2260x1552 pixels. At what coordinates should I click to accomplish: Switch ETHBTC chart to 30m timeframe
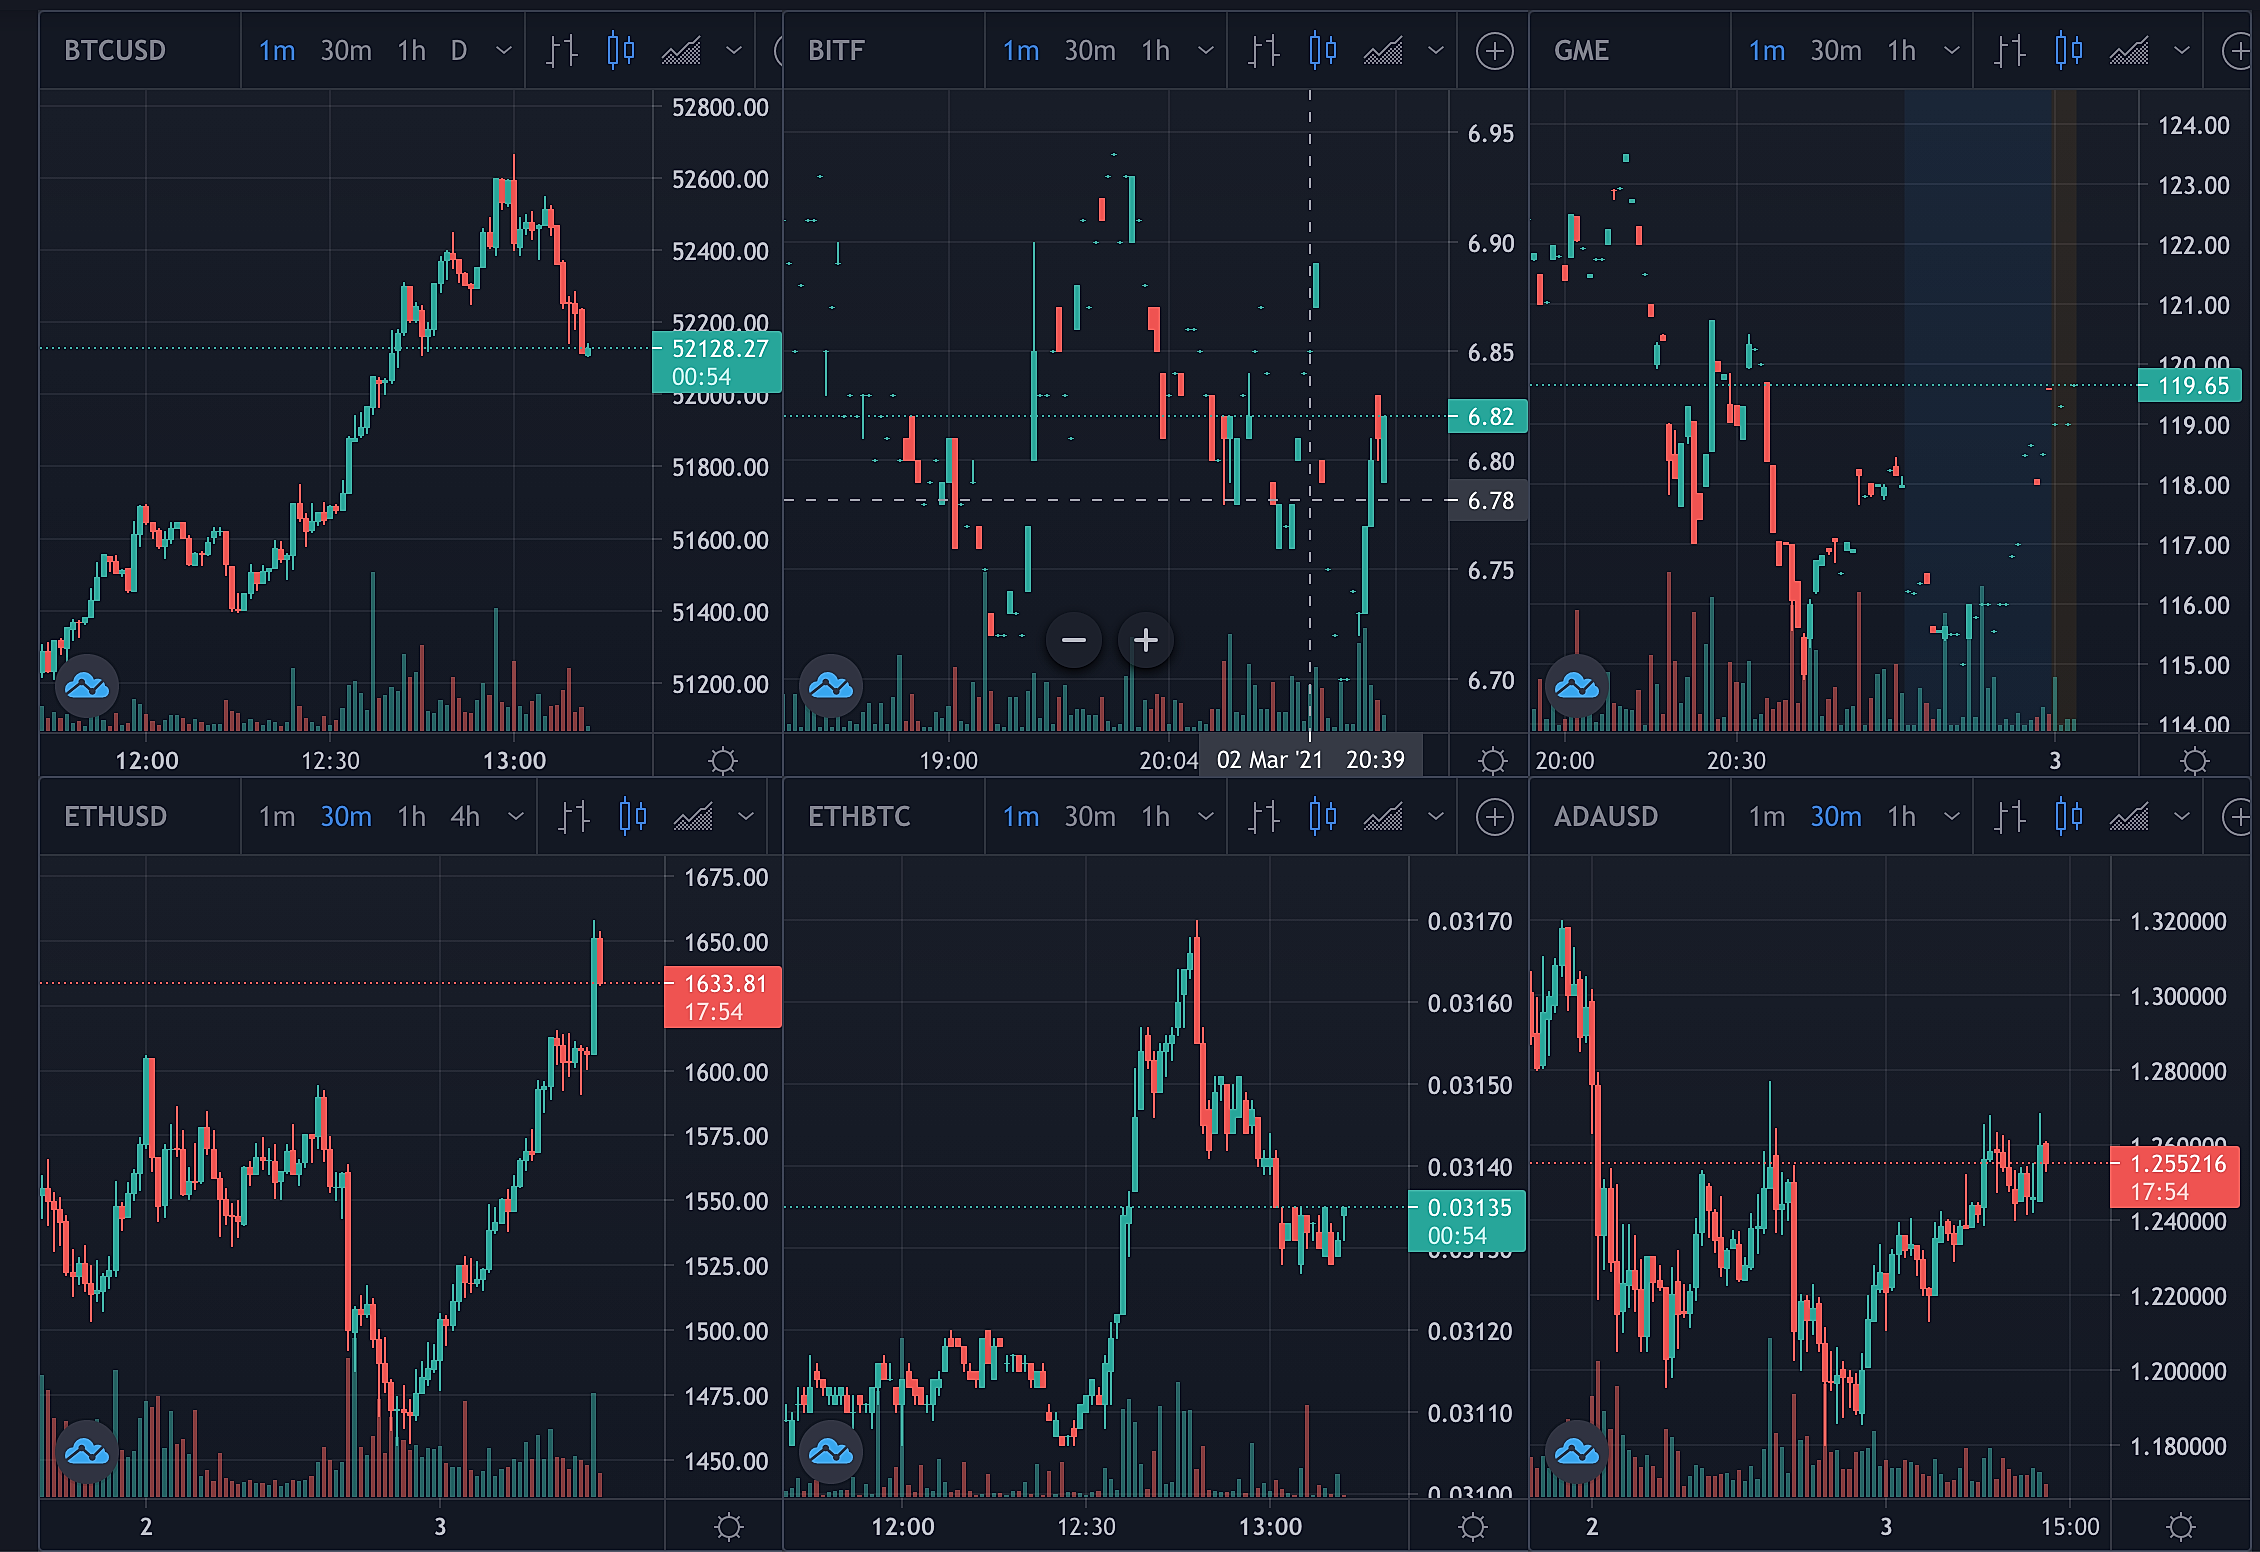[x=1090, y=816]
